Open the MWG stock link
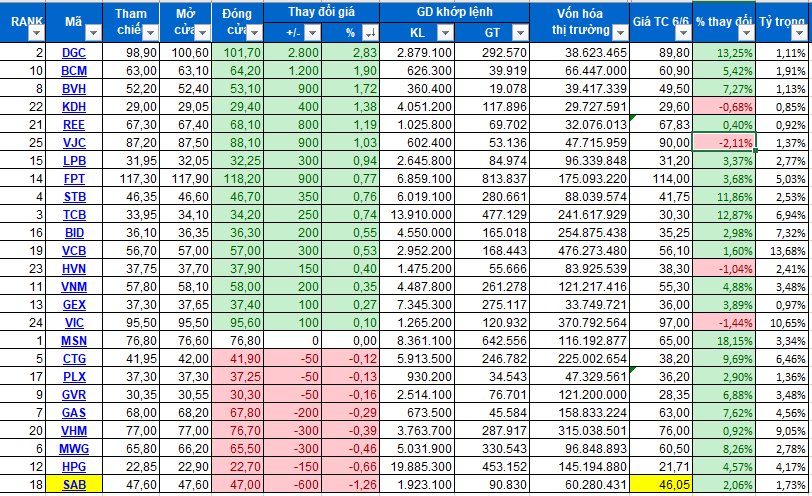The width and height of the screenshot is (812, 496). coord(74,449)
